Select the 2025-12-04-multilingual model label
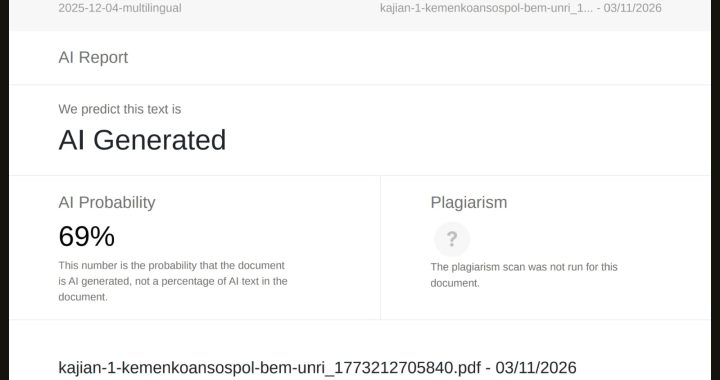Image resolution: width=720 pixels, height=380 pixels. [x=120, y=8]
